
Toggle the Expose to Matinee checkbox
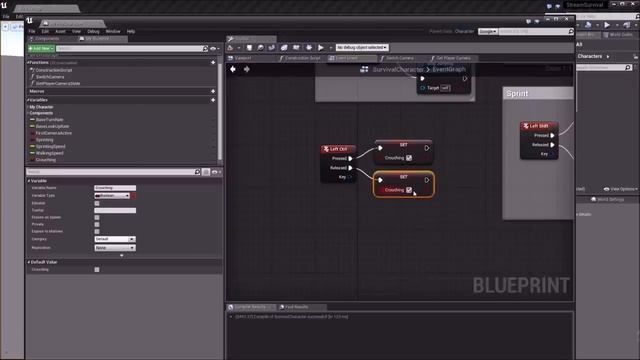coord(97,231)
